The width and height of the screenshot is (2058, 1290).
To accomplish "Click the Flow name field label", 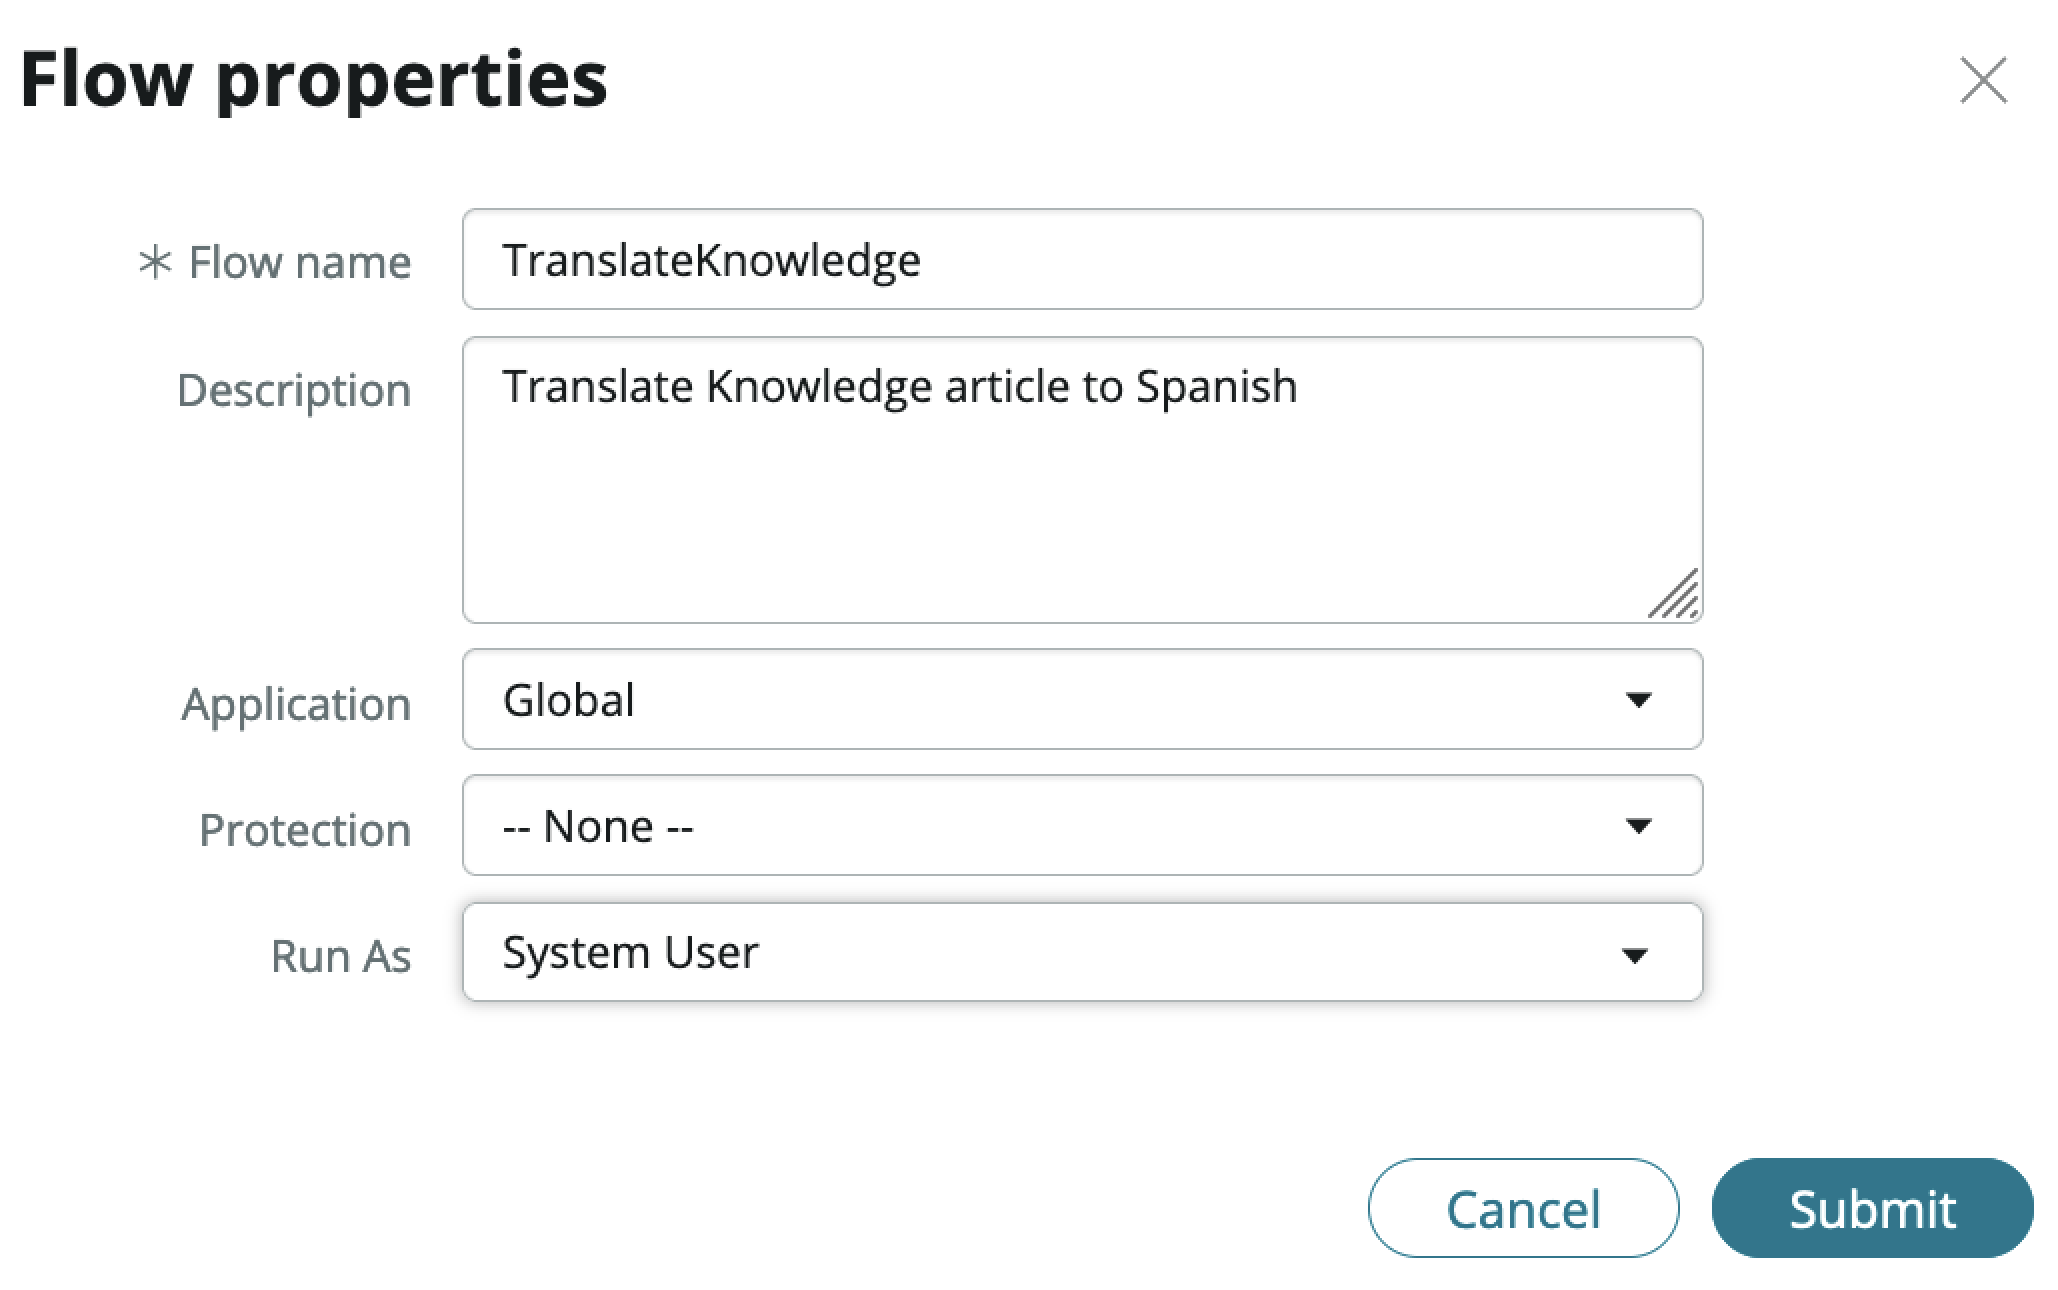I will click(299, 263).
